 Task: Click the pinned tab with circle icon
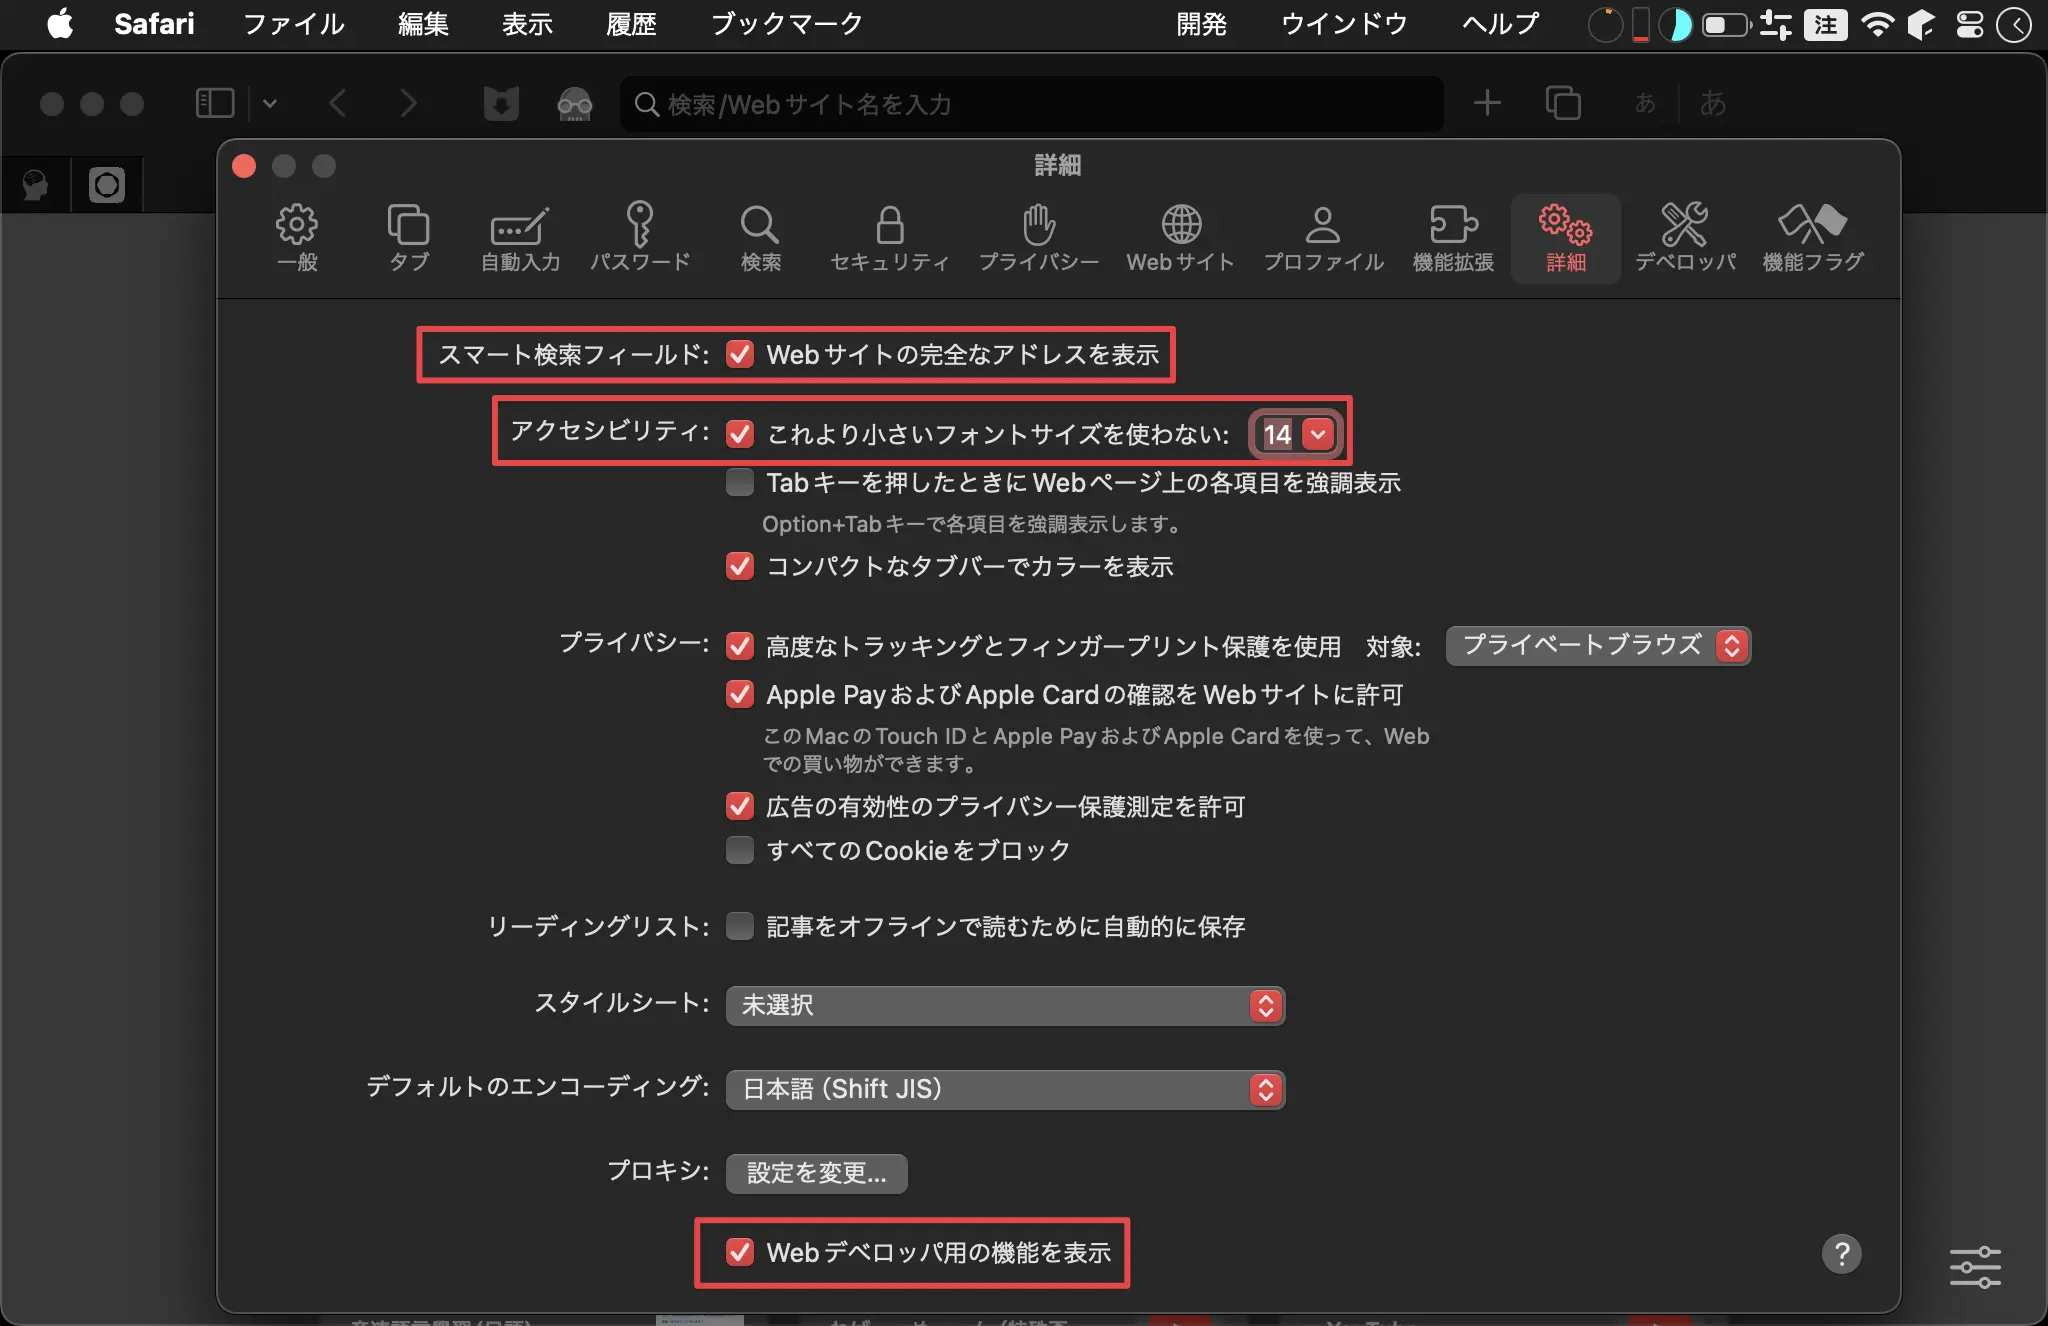[x=107, y=185]
